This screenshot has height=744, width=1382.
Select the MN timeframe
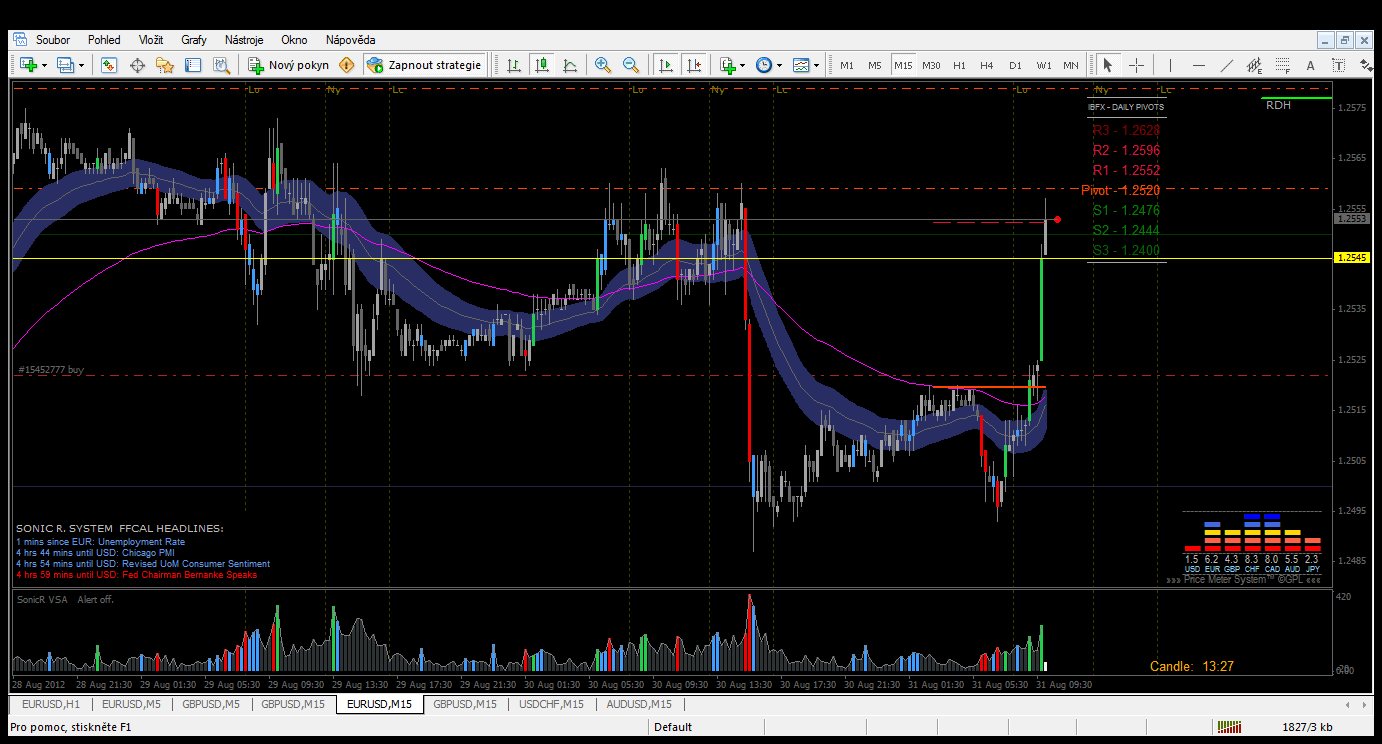(1071, 65)
